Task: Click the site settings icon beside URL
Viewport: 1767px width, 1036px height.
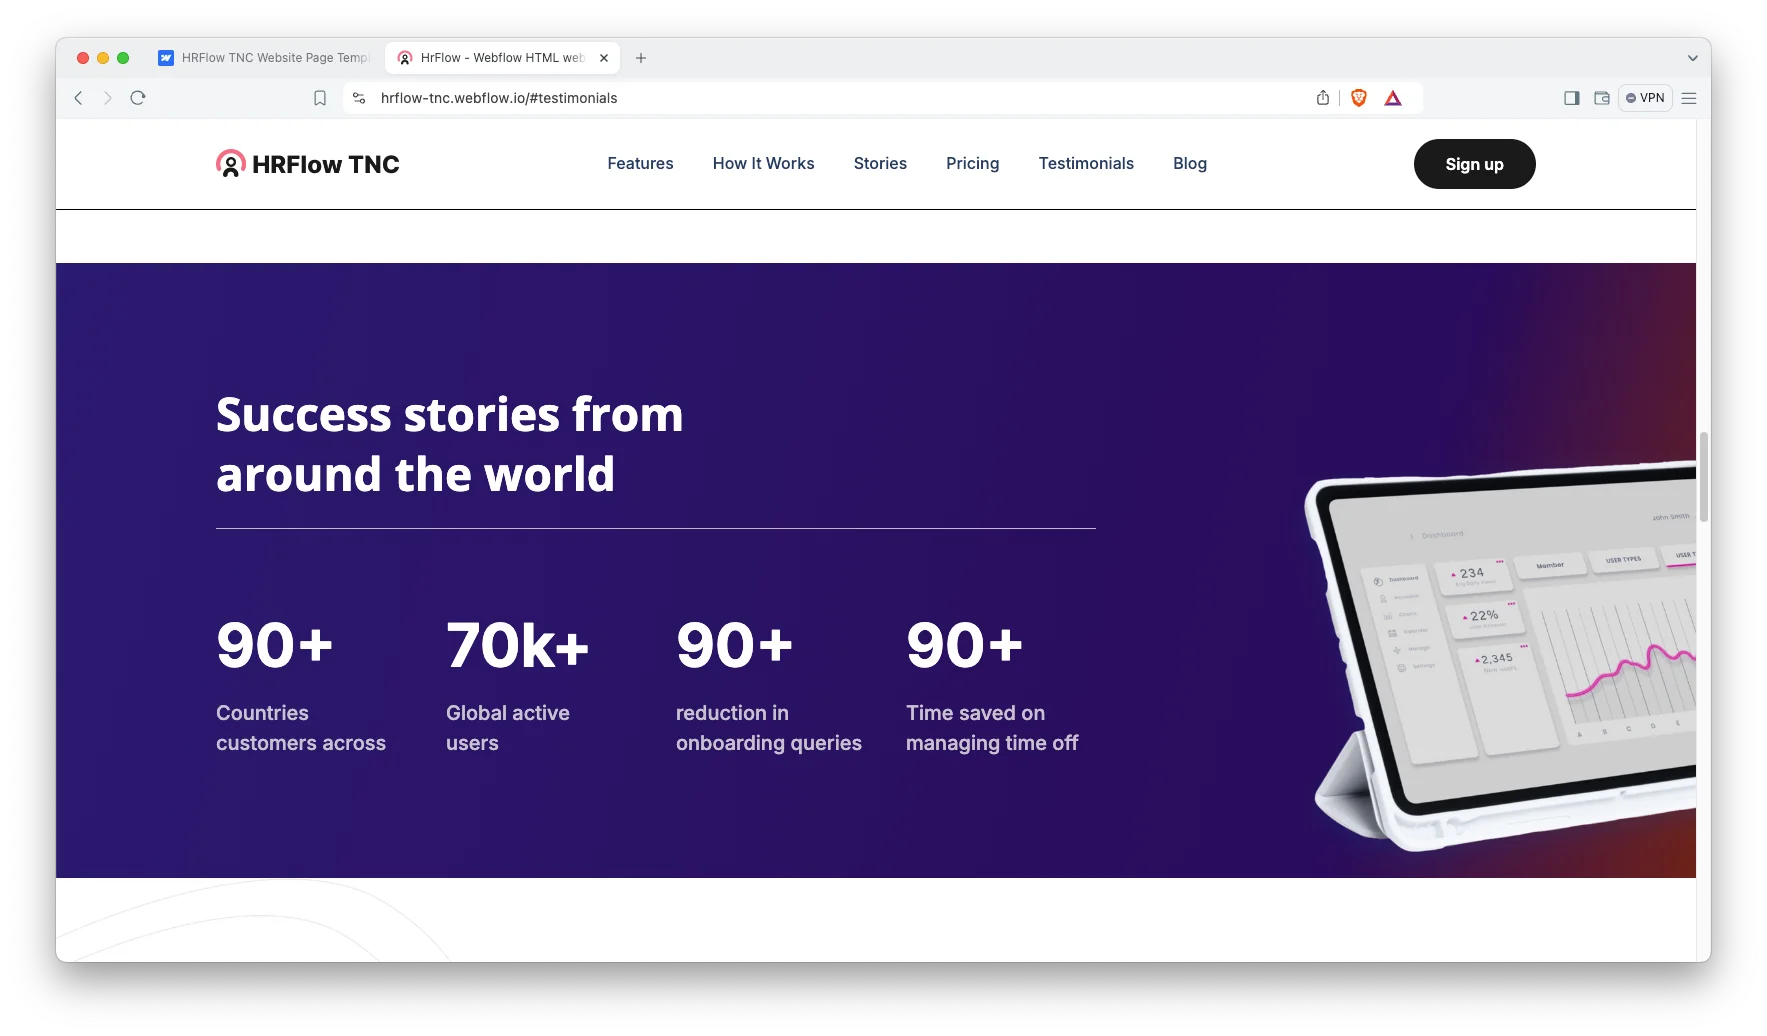Action: tap(359, 98)
